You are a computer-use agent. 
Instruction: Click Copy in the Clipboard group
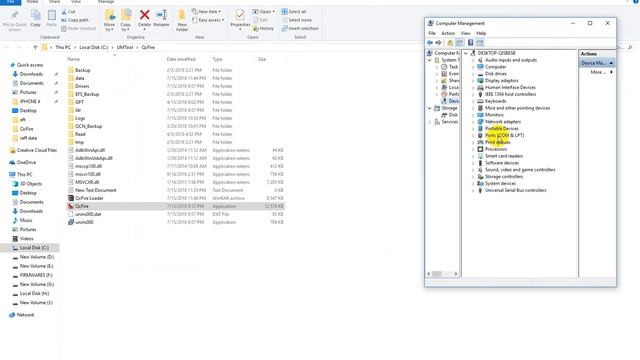coord(36,19)
